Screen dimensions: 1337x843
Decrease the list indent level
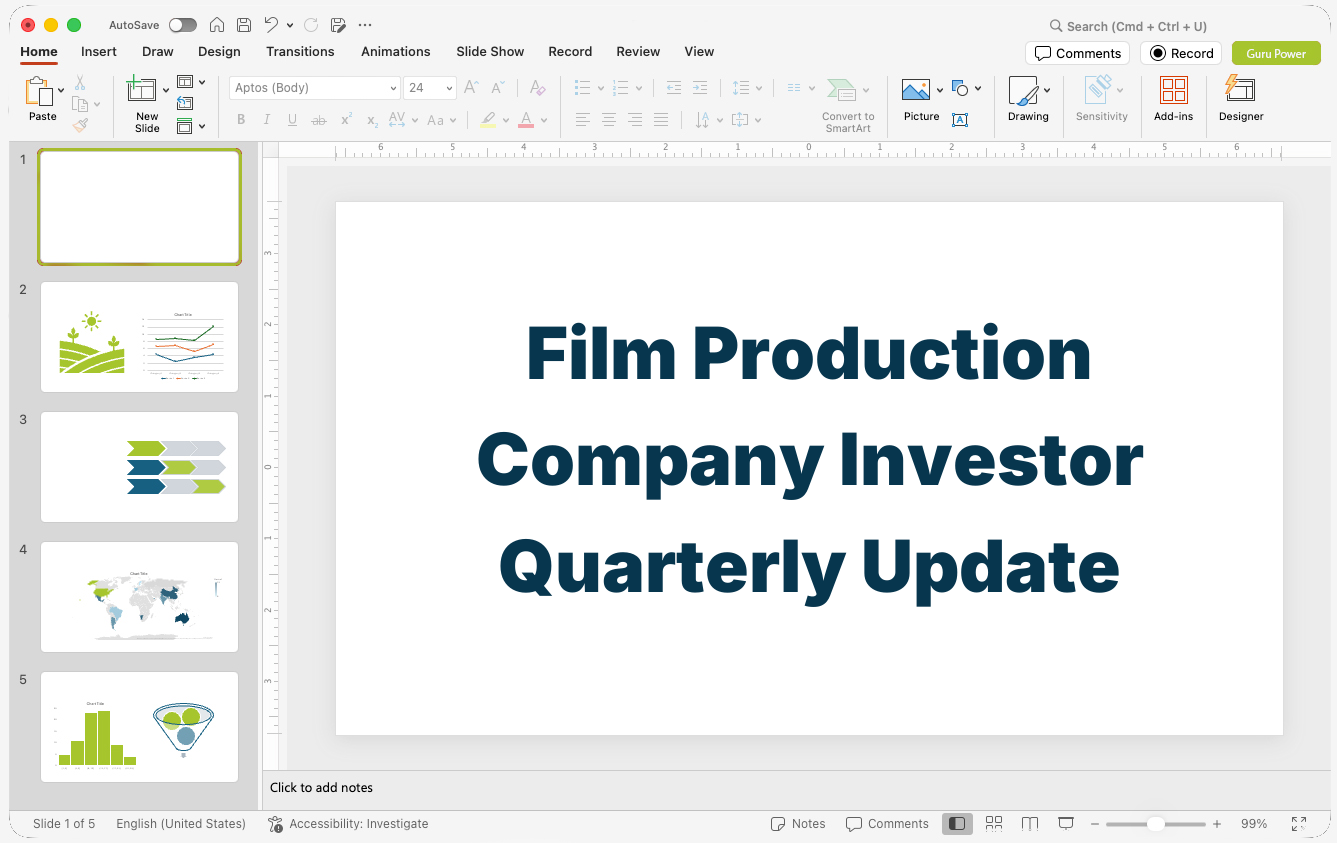pyautogui.click(x=674, y=88)
